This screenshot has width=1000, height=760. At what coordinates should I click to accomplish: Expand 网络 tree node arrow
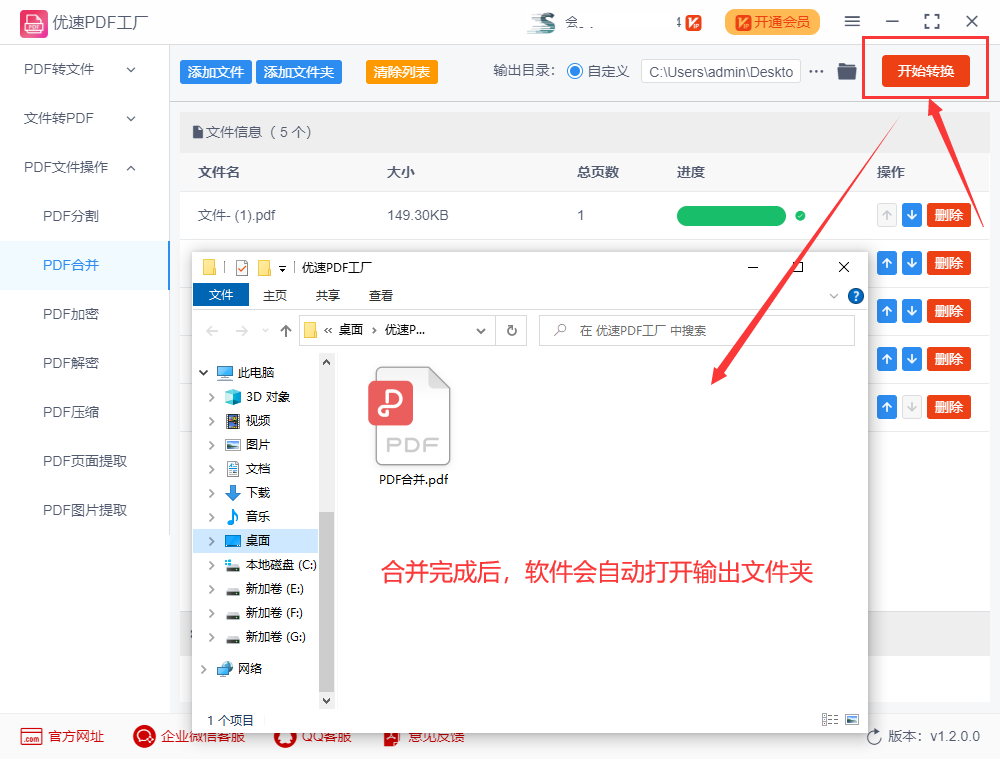coord(203,669)
